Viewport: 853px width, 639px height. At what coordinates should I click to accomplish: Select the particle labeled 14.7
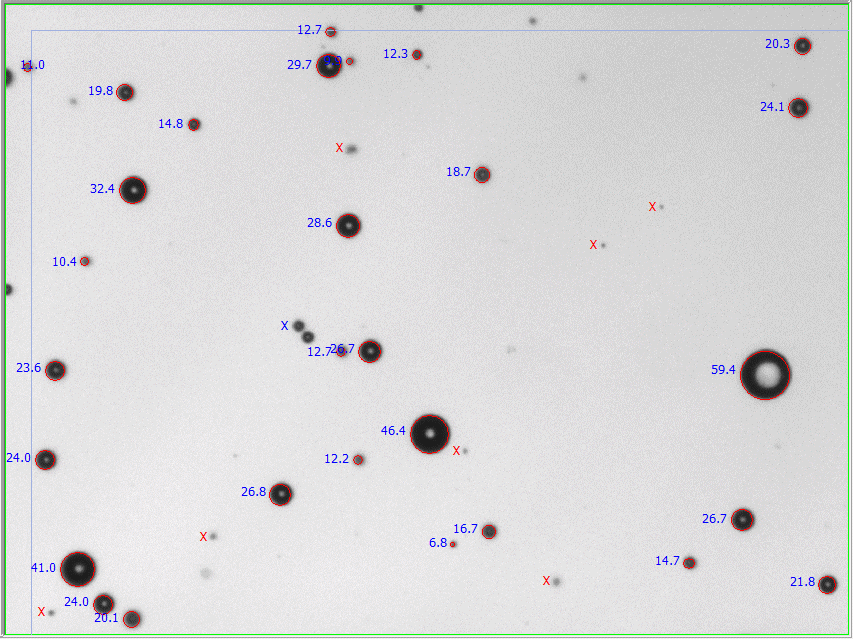[689, 563]
